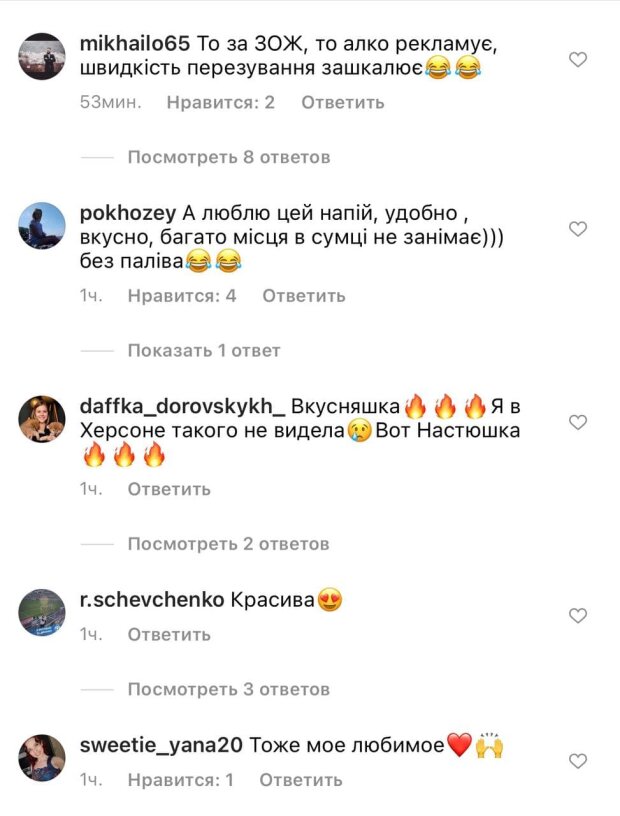Expand 'Посмотреть 8 ответов' replies
The width and height of the screenshot is (620, 816).
[x=229, y=157]
